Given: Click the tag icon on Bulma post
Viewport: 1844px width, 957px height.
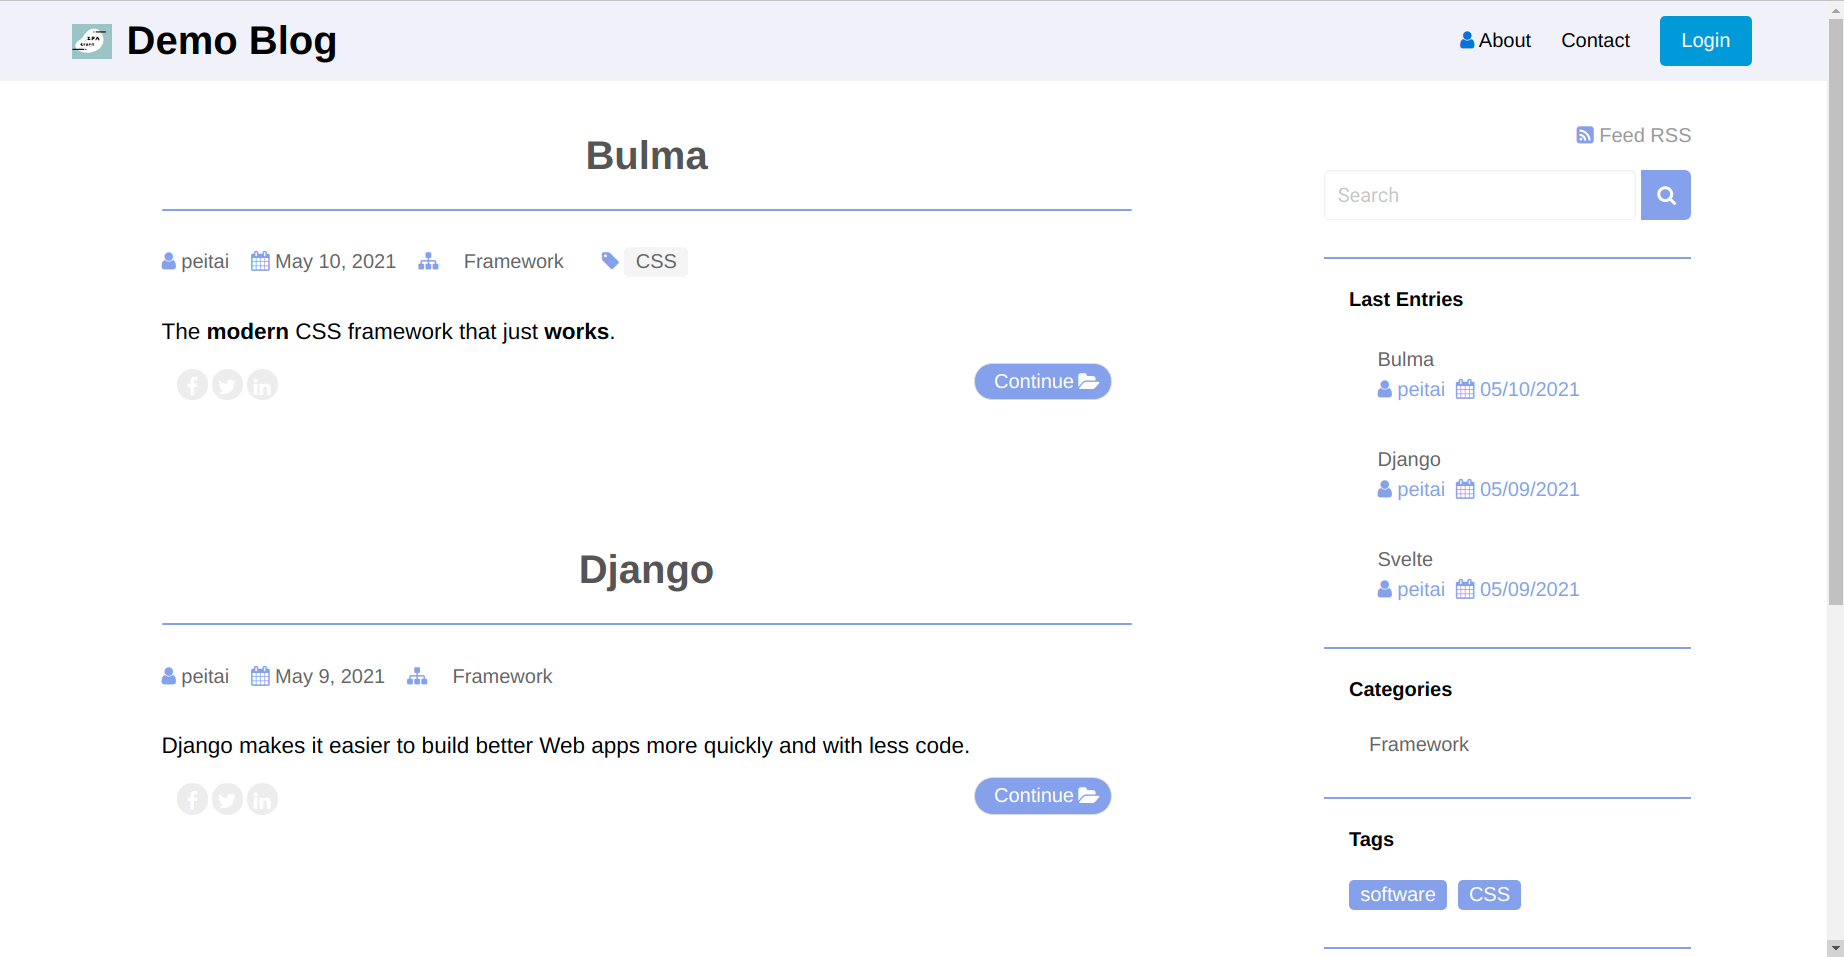Looking at the screenshot, I should (610, 261).
